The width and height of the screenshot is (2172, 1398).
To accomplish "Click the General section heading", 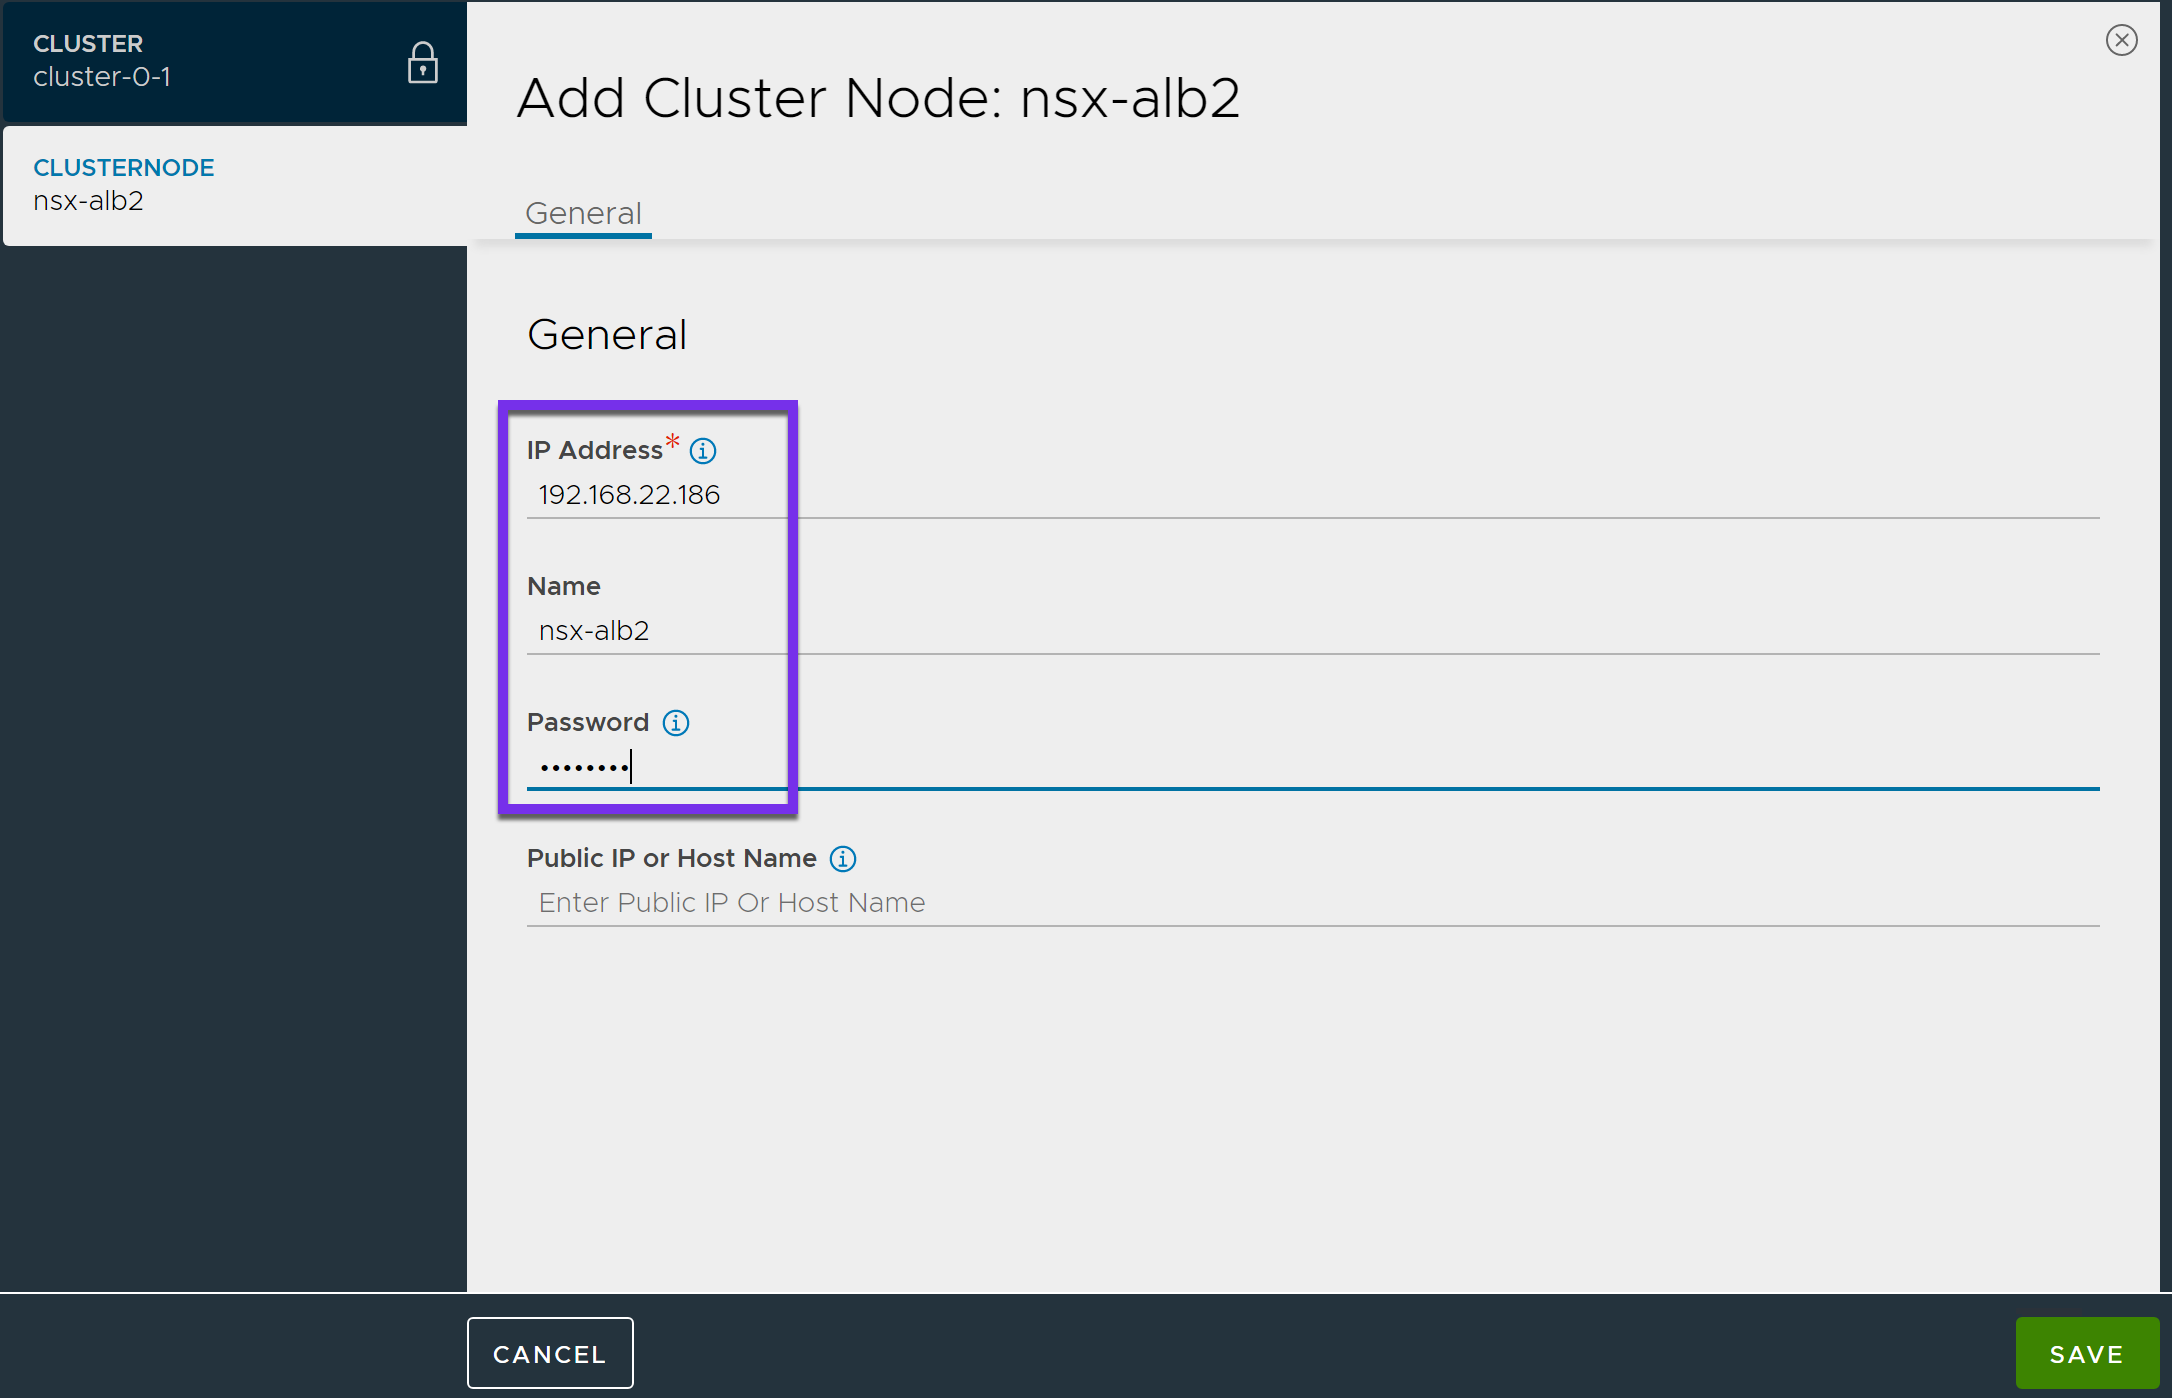I will [607, 335].
